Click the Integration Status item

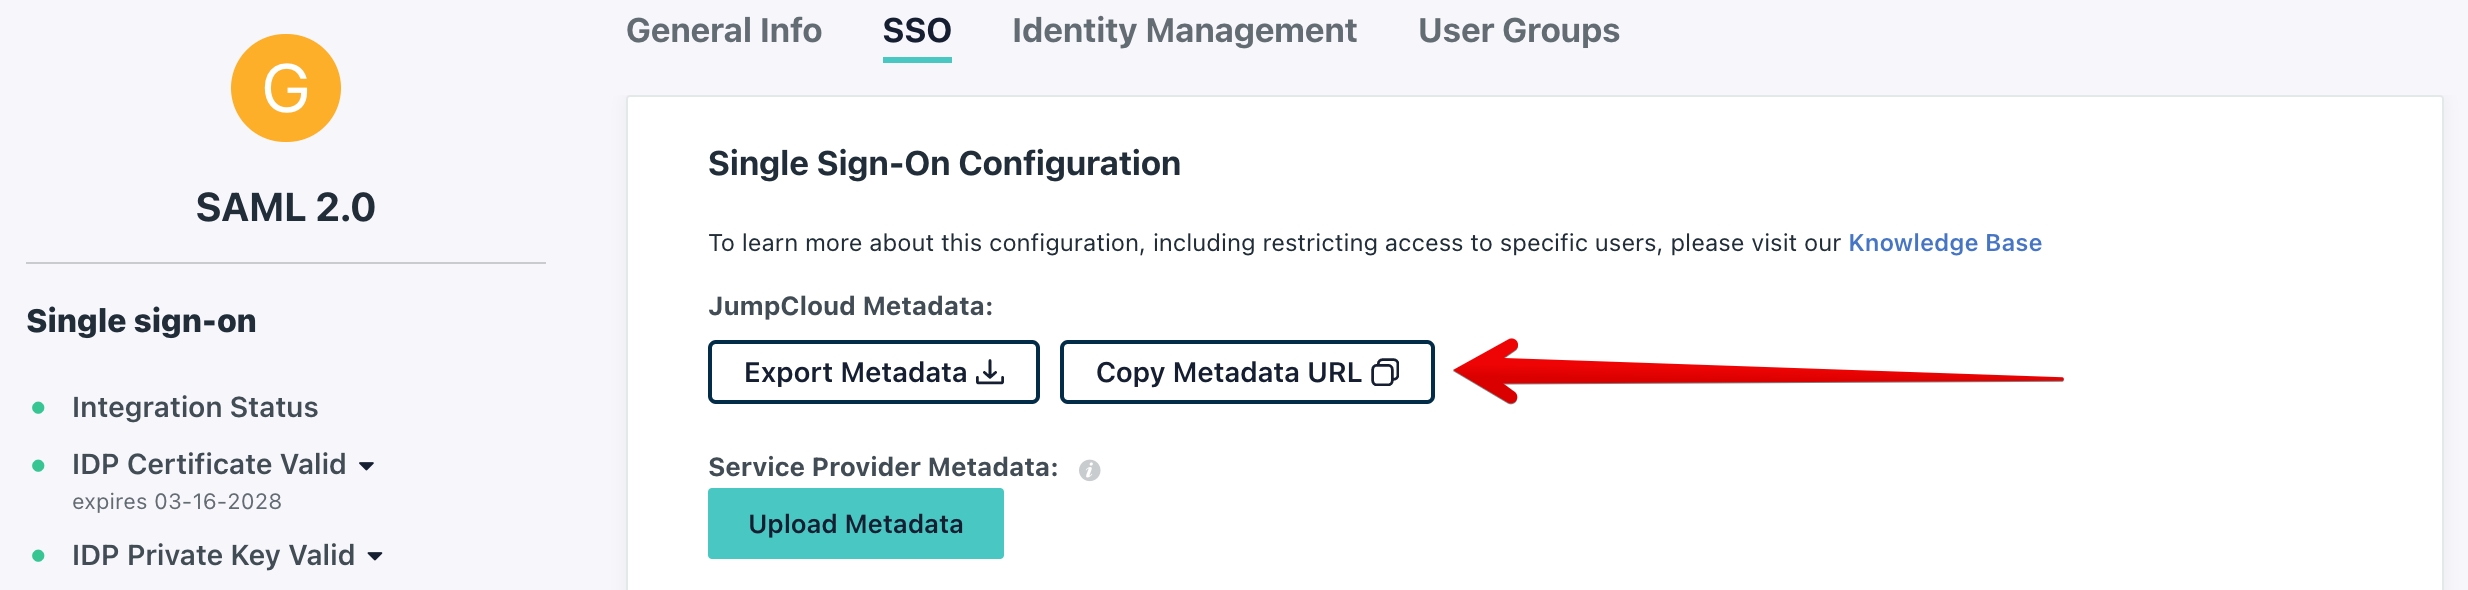pyautogui.click(x=195, y=407)
